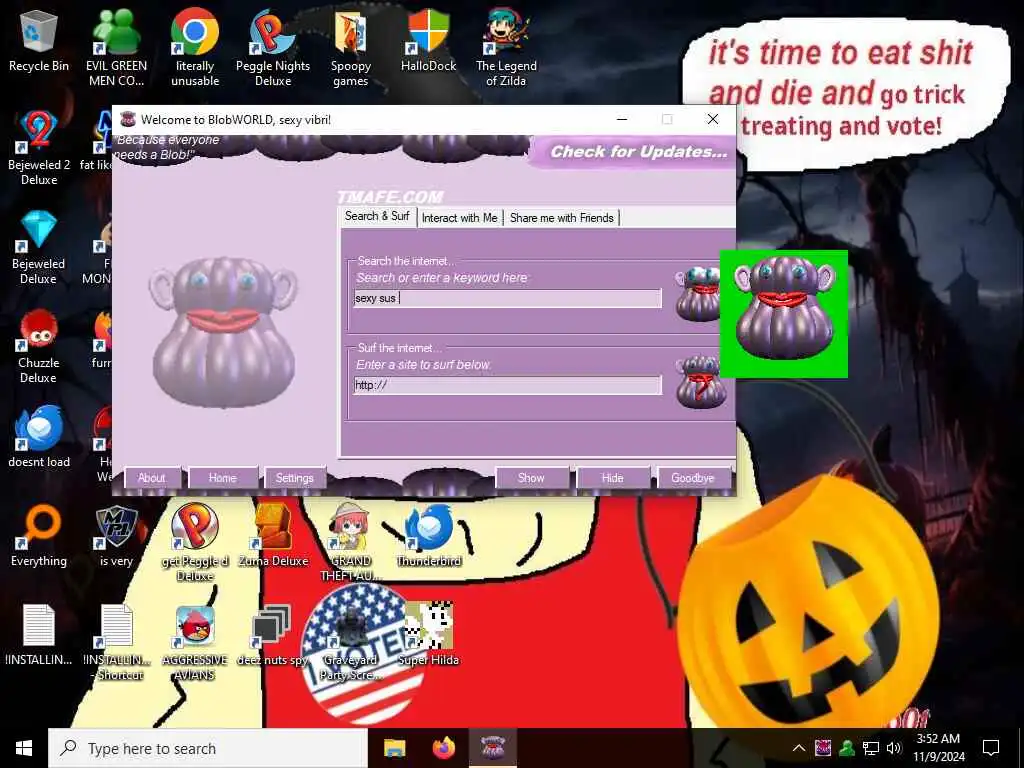The width and height of the screenshot is (1024, 768).
Task: Click the purple blob system tray icon
Action: 824,748
